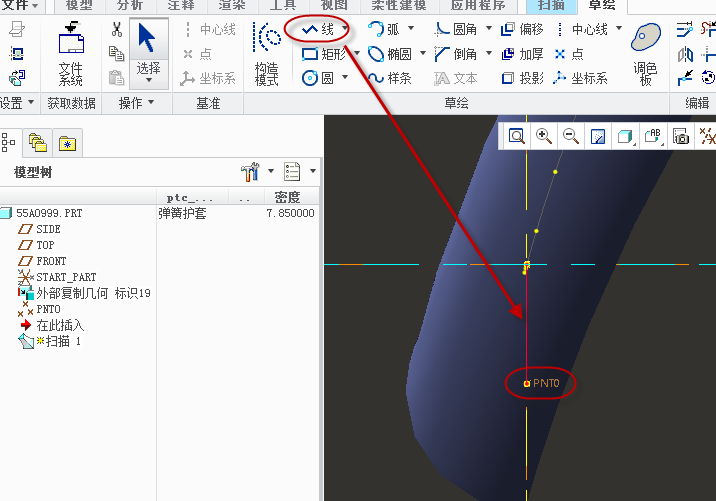Image resolution: width=716 pixels, height=501 pixels.
Task: Open the Model Tree tab icon
Action: click(x=9, y=142)
